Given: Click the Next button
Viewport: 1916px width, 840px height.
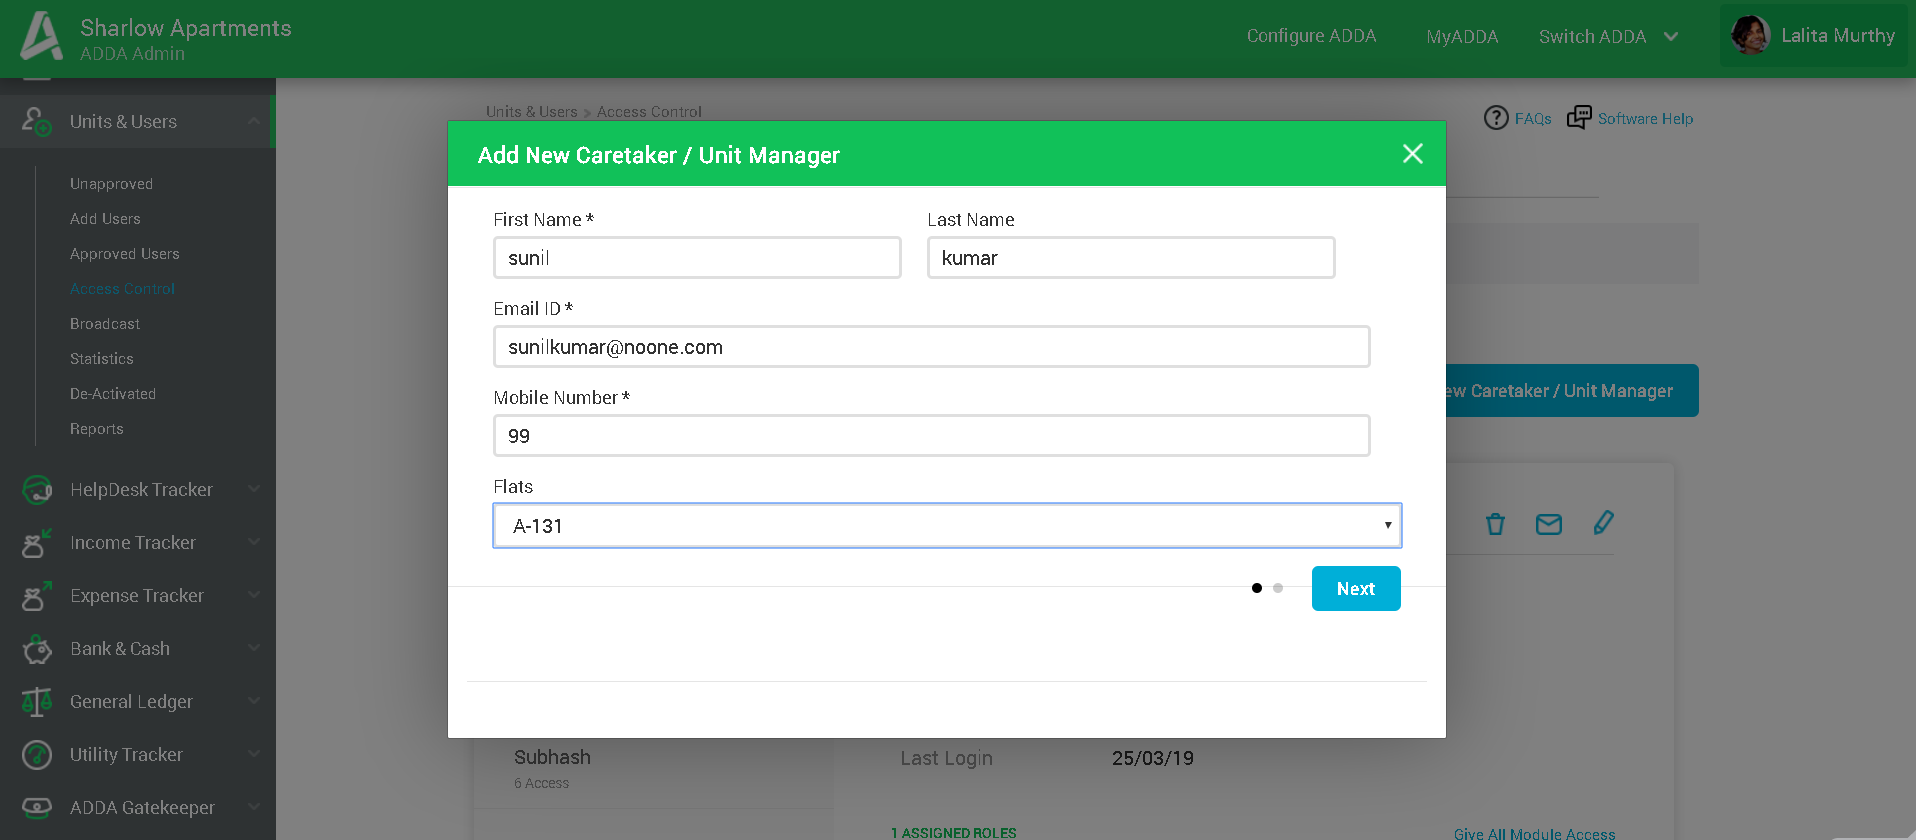Looking at the screenshot, I should 1356,589.
